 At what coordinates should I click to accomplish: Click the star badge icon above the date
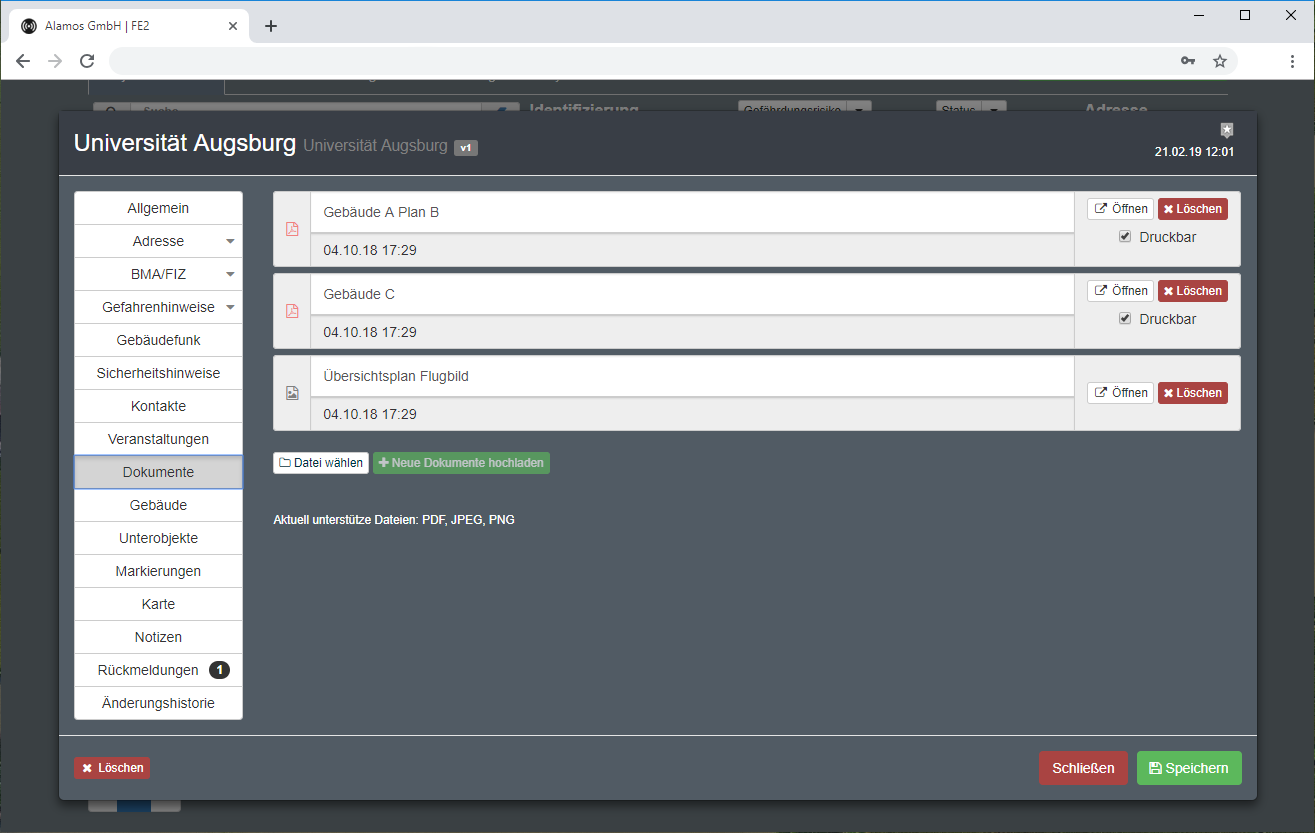[1227, 130]
